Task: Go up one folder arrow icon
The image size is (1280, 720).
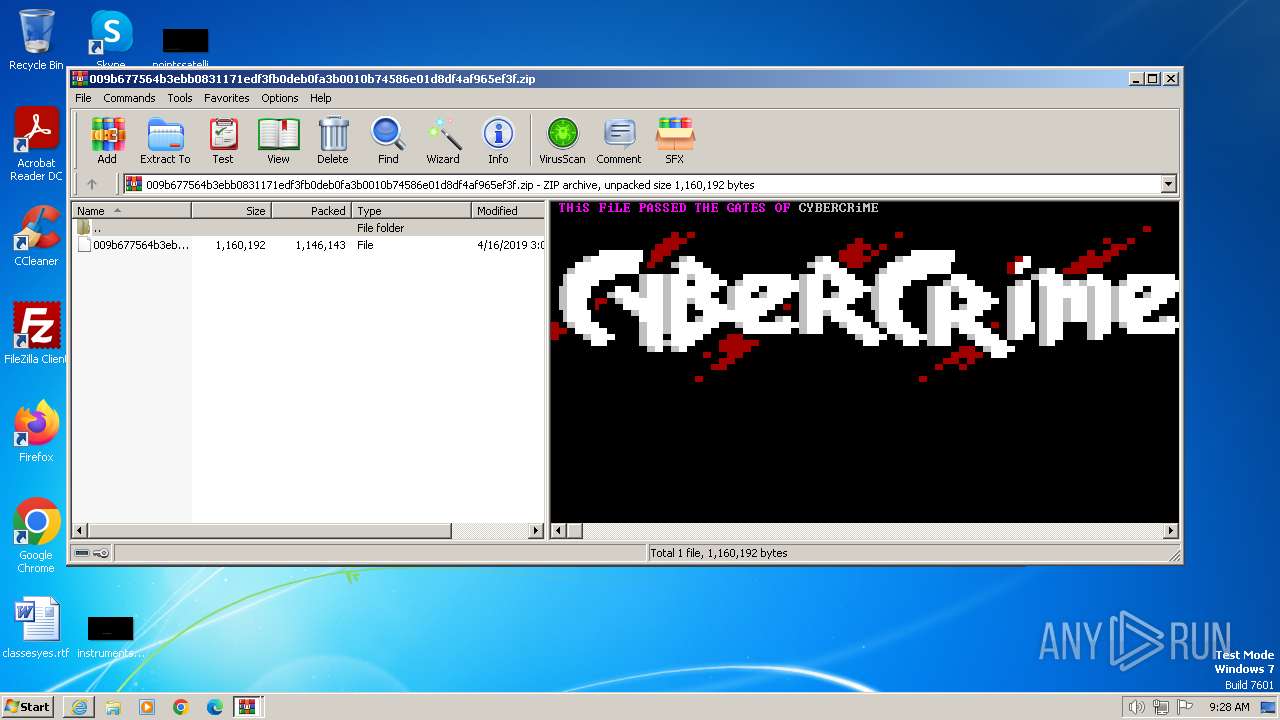Action: coord(92,184)
